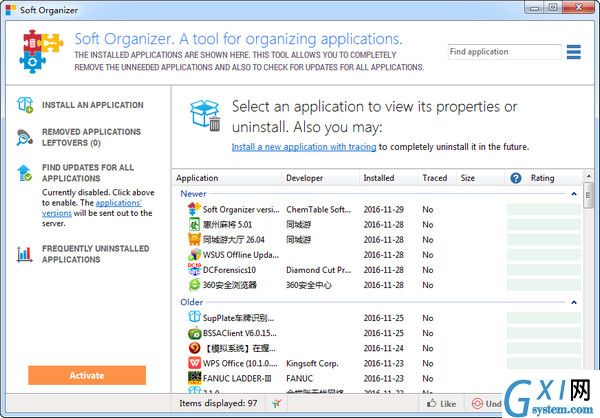Collapse the Older group
Image resolution: width=600 pixels, height=418 pixels.
pos(574,302)
